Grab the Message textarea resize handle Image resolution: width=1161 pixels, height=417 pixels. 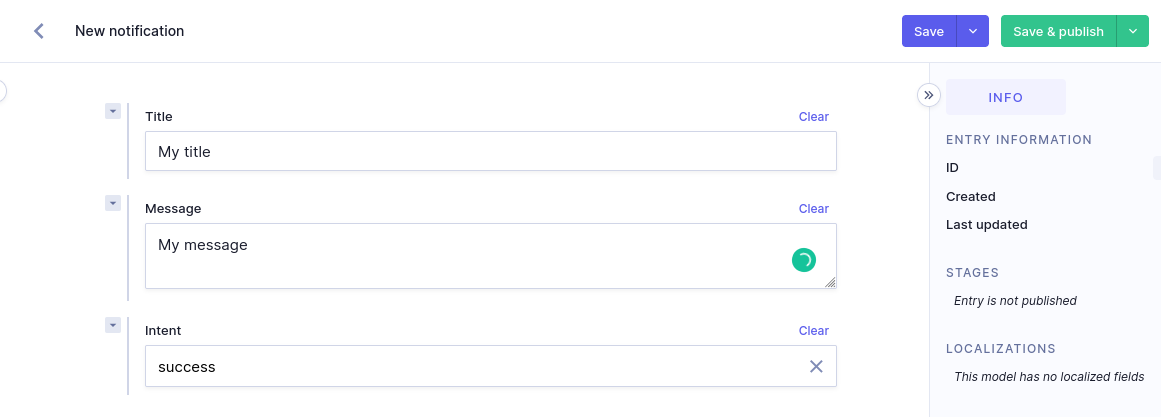point(830,281)
